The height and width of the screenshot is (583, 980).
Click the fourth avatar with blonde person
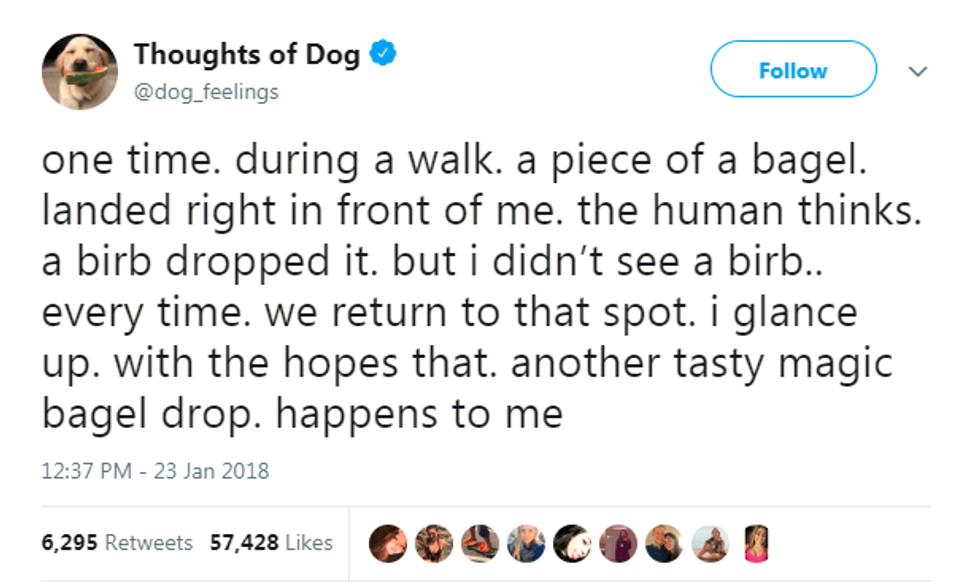(x=525, y=542)
